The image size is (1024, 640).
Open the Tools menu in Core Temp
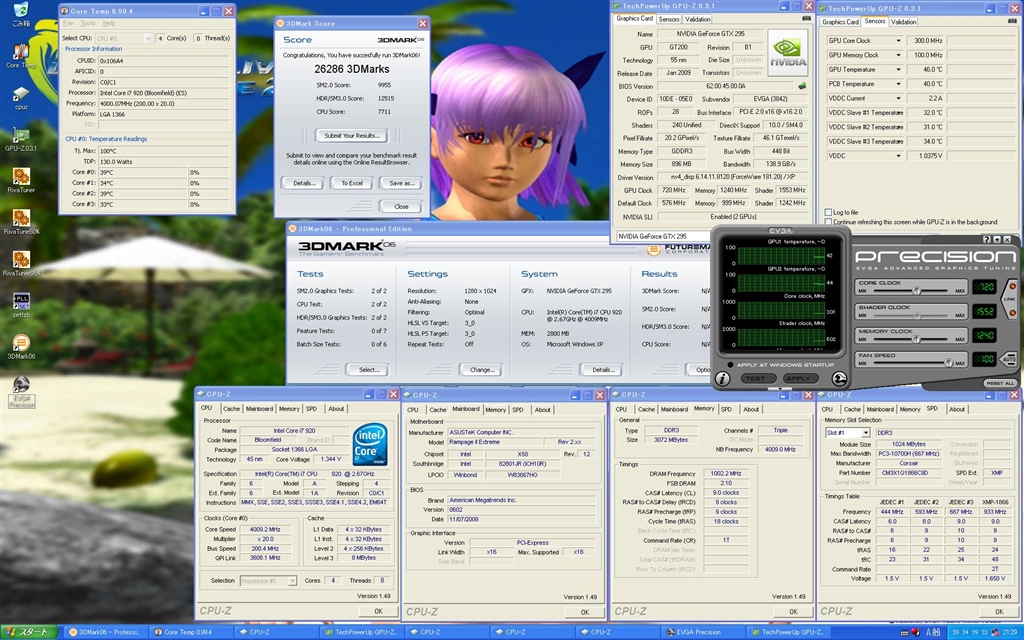click(87, 23)
